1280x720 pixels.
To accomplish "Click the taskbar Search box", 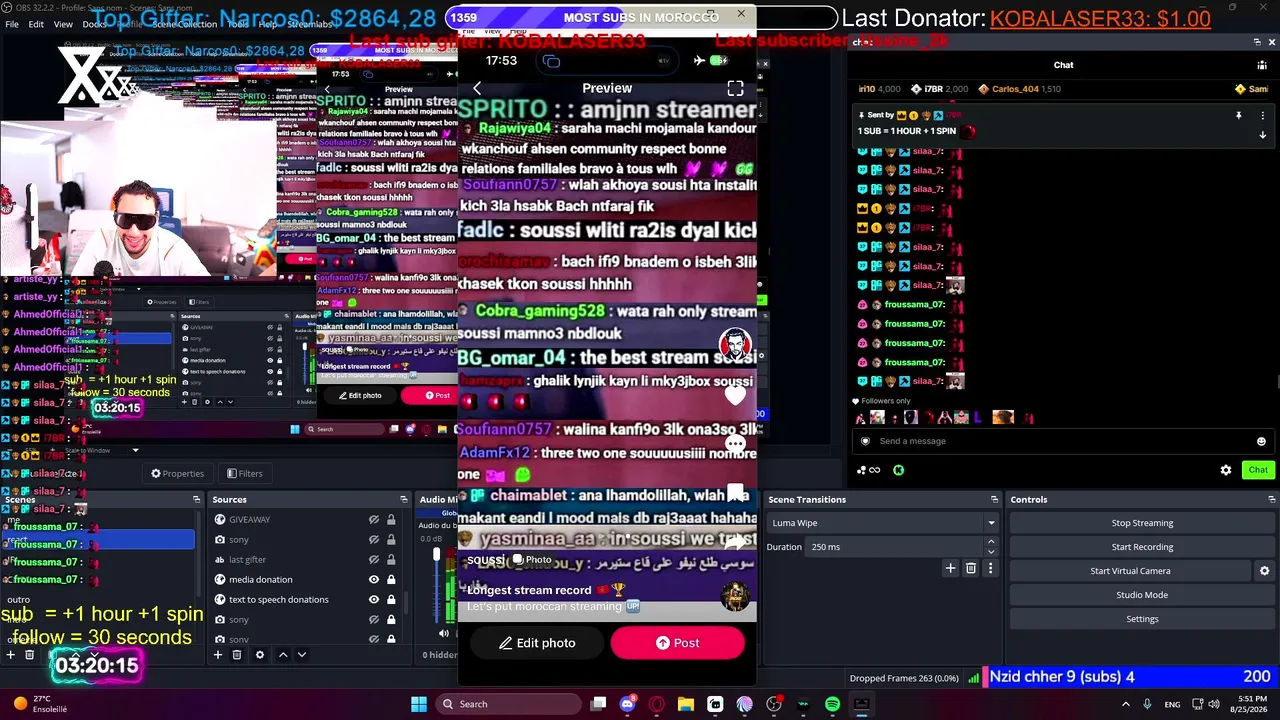I will 510,704.
